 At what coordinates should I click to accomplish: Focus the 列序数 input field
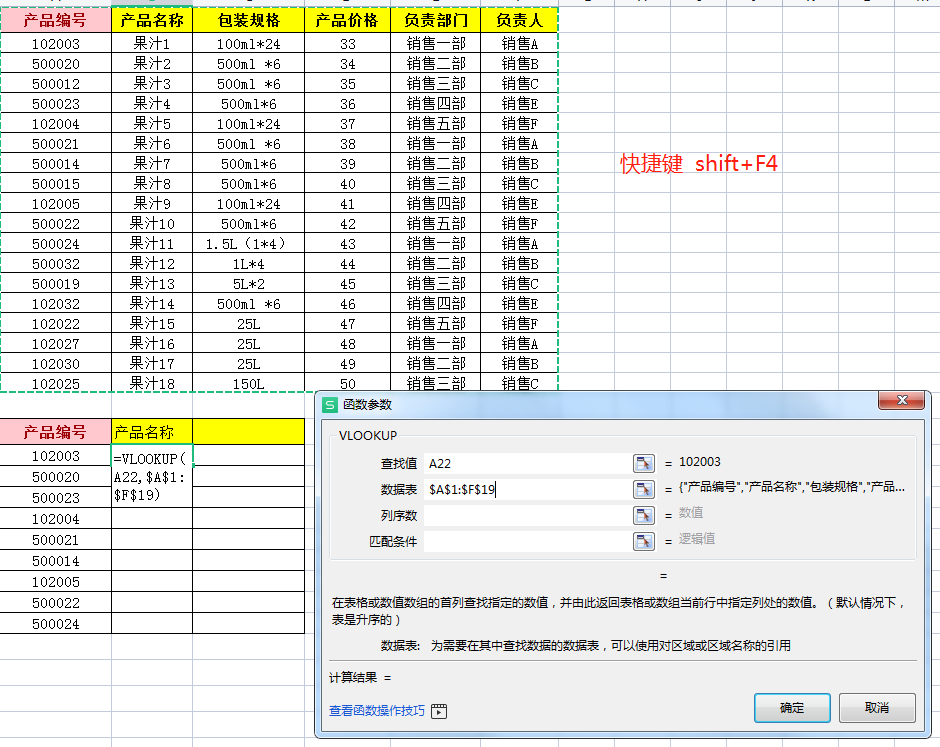tap(527, 515)
